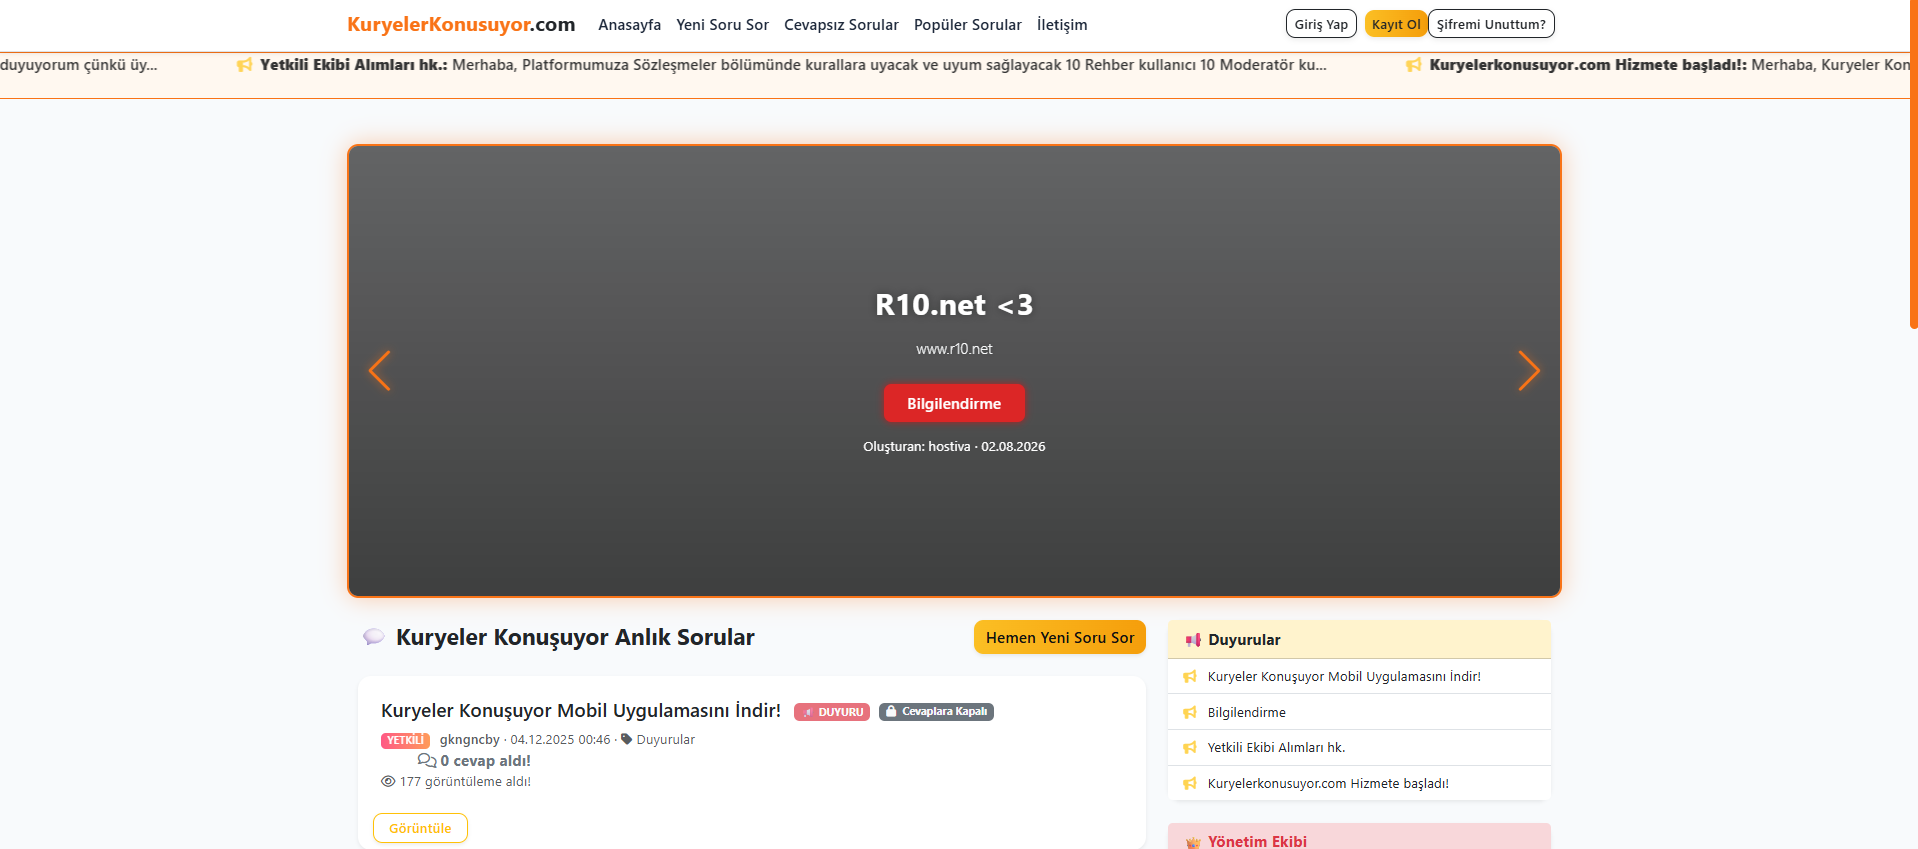This screenshot has height=849, width=1918.
Task: Click the tag icon before Duyurular category
Action: 627,739
